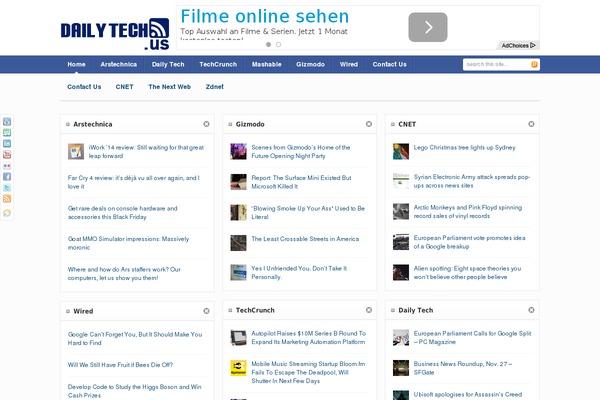Close the TechCrunch widget
The height and width of the screenshot is (400, 600).
369,310
